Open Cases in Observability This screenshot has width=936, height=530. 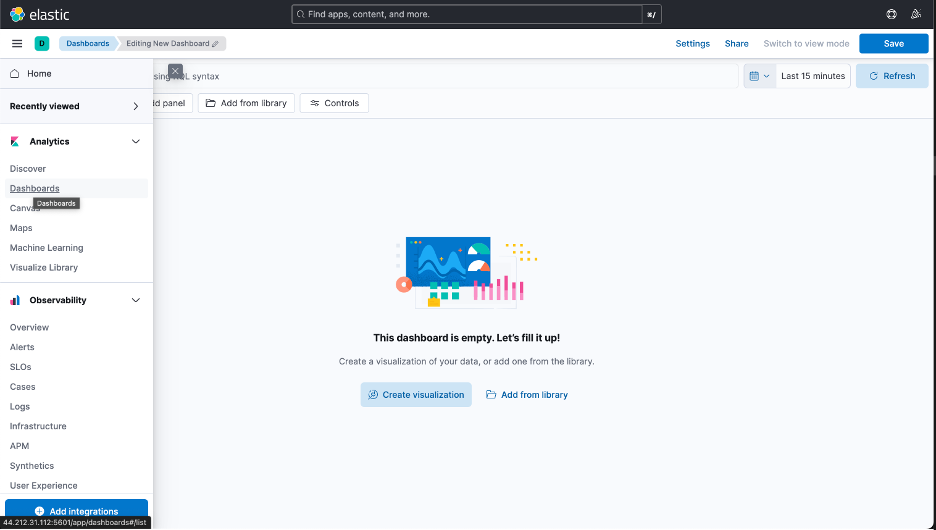pos(23,387)
